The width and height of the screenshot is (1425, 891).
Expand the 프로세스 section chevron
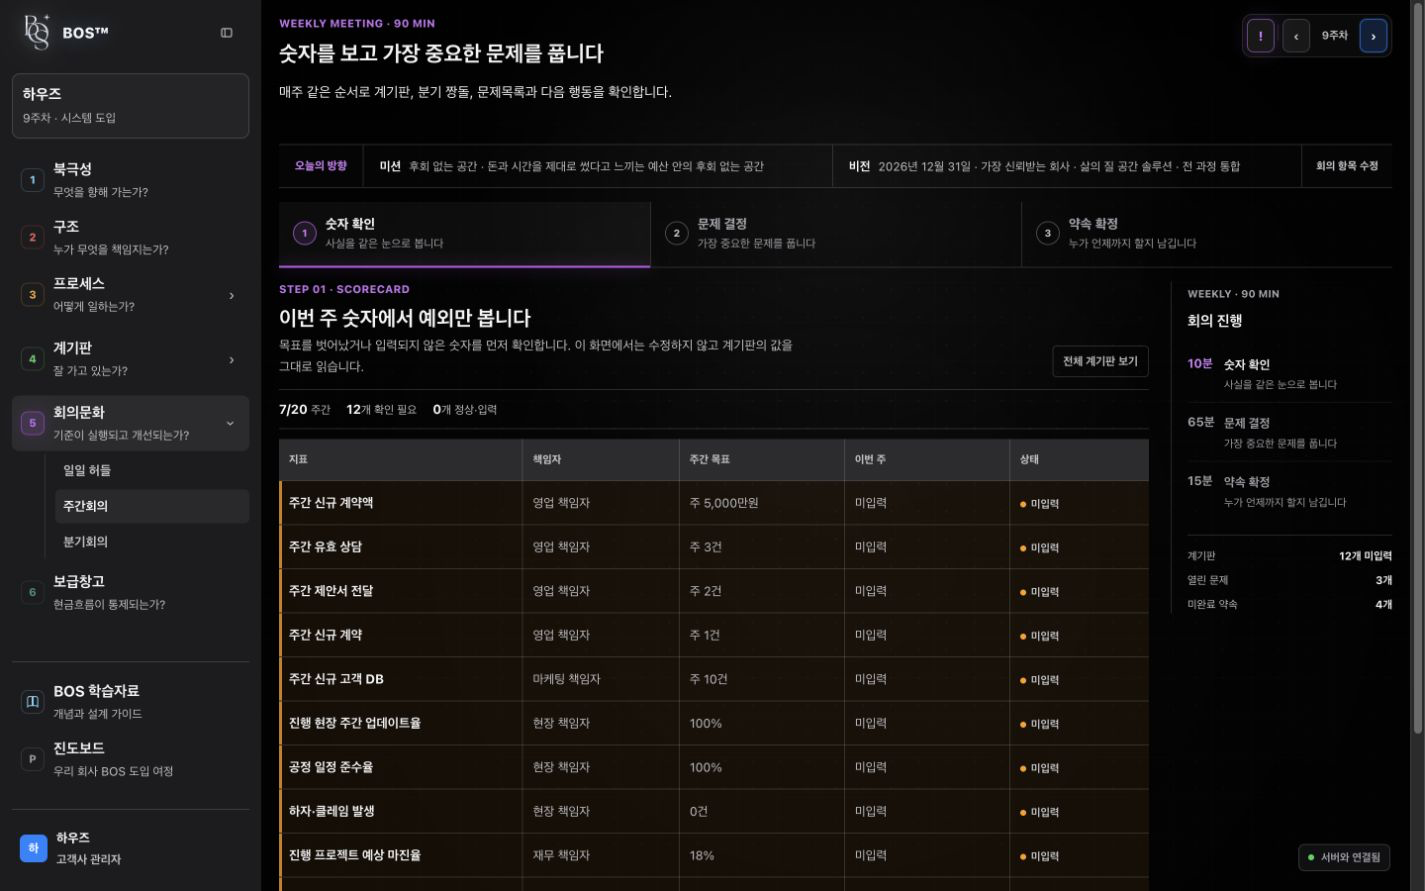click(231, 296)
